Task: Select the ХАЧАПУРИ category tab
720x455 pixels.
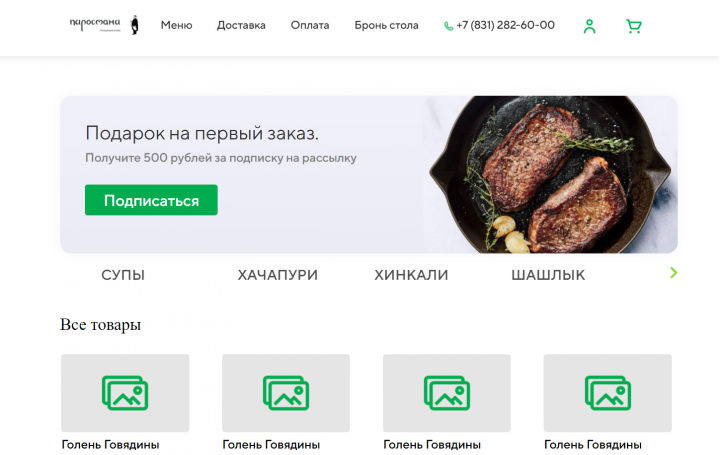Action: tap(277, 275)
